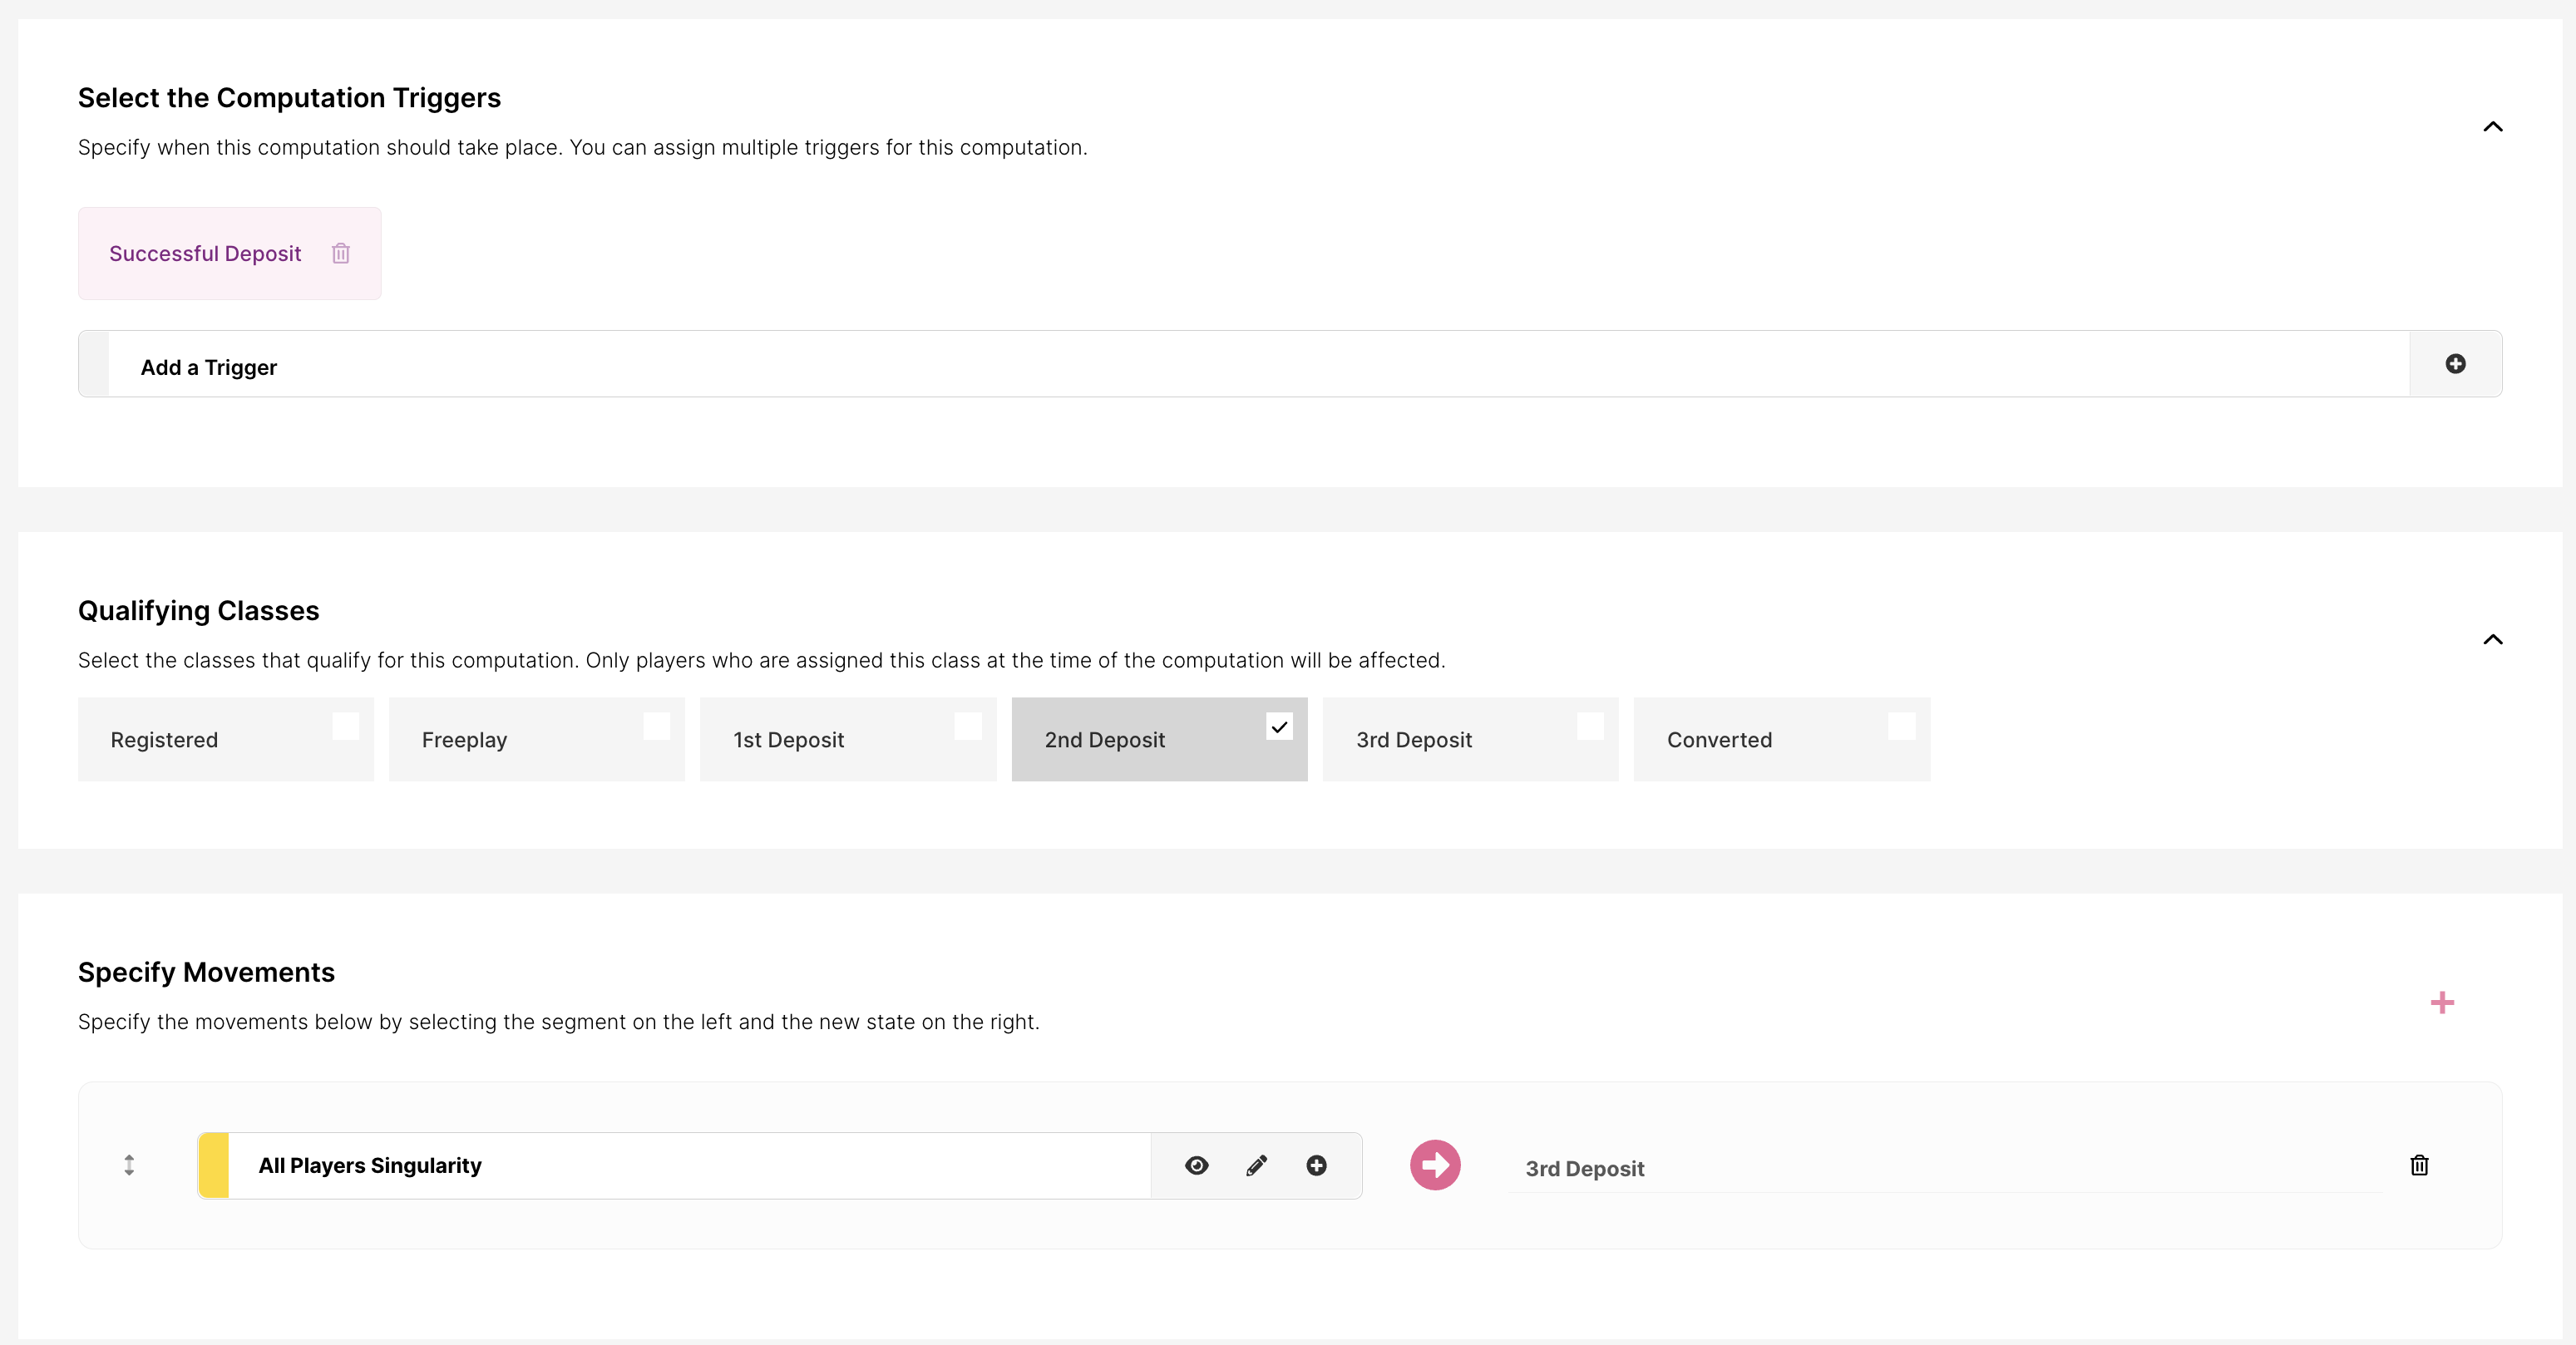Delete the 3rd Deposit movement row
Image resolution: width=2576 pixels, height=1345 pixels.
2419,1165
